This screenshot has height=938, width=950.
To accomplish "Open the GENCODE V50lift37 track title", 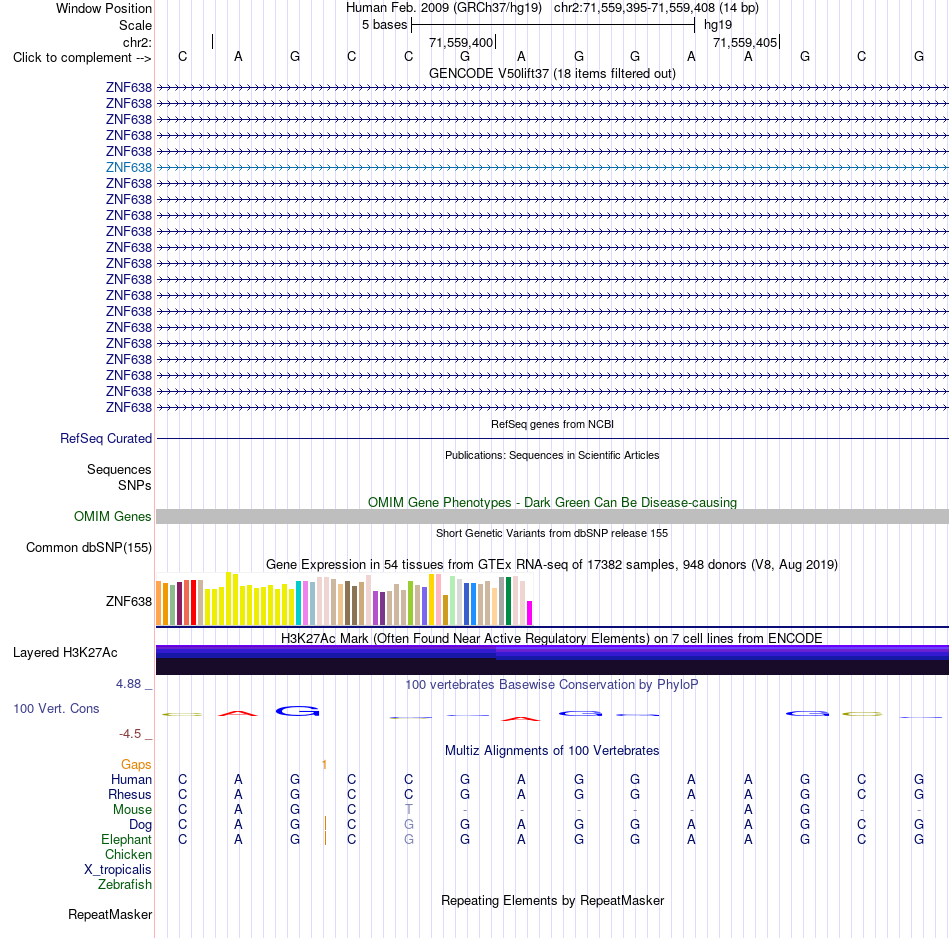I will coord(552,73).
